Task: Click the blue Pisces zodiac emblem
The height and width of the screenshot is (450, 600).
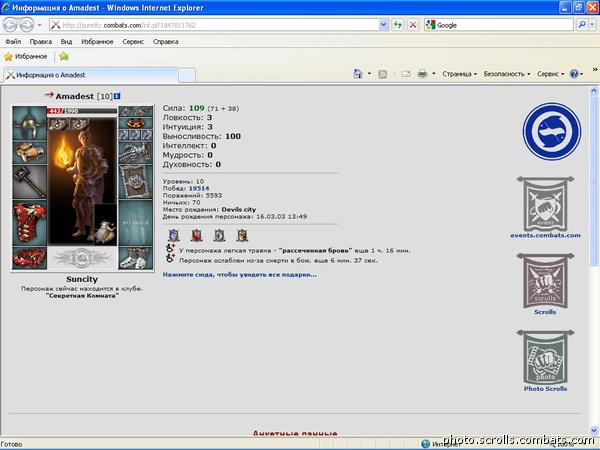Action: (551, 131)
